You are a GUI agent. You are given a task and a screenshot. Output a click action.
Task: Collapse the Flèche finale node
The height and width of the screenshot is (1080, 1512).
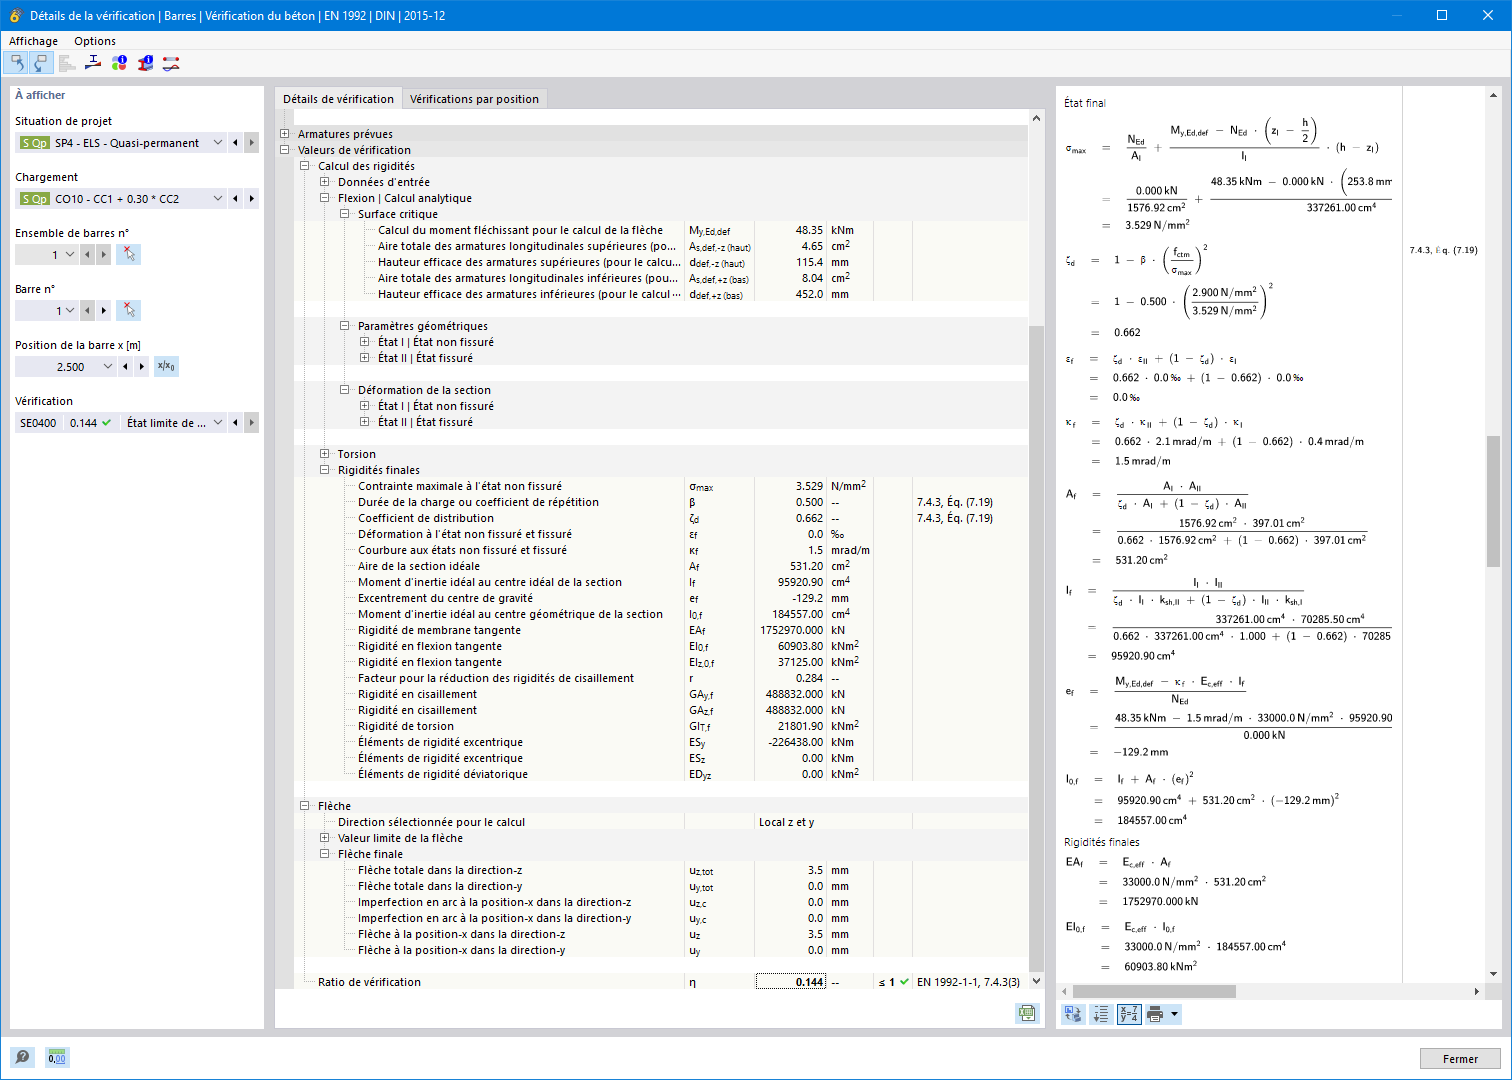(325, 854)
